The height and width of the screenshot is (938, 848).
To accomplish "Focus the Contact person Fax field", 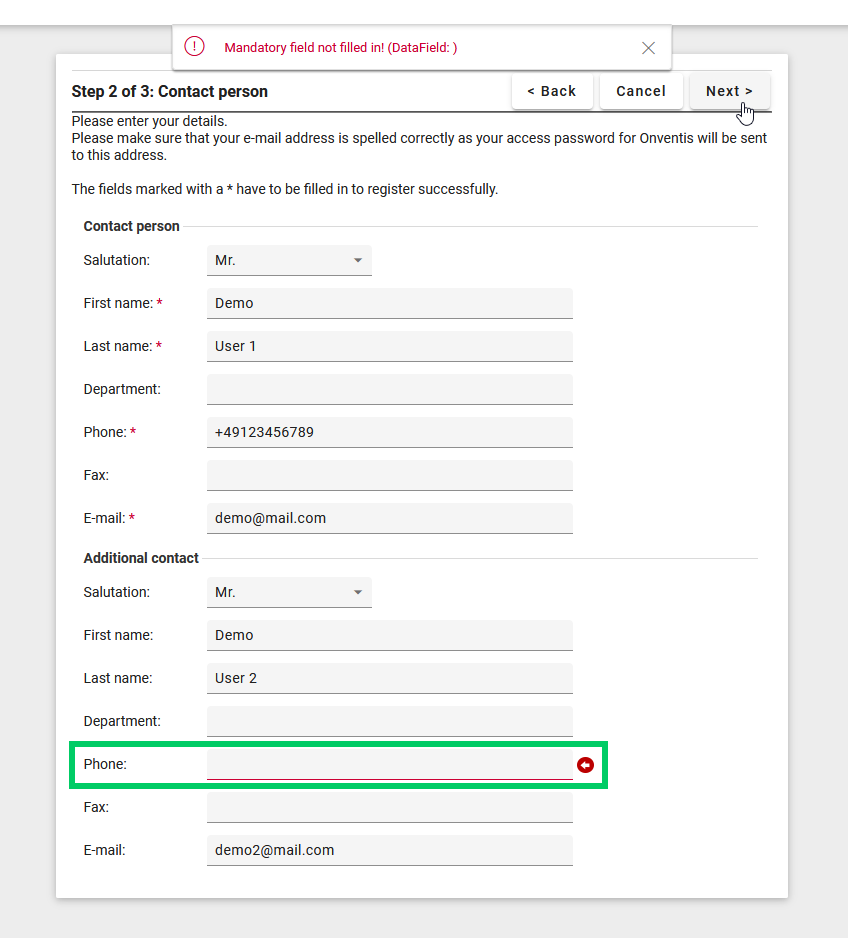I will click(389, 475).
